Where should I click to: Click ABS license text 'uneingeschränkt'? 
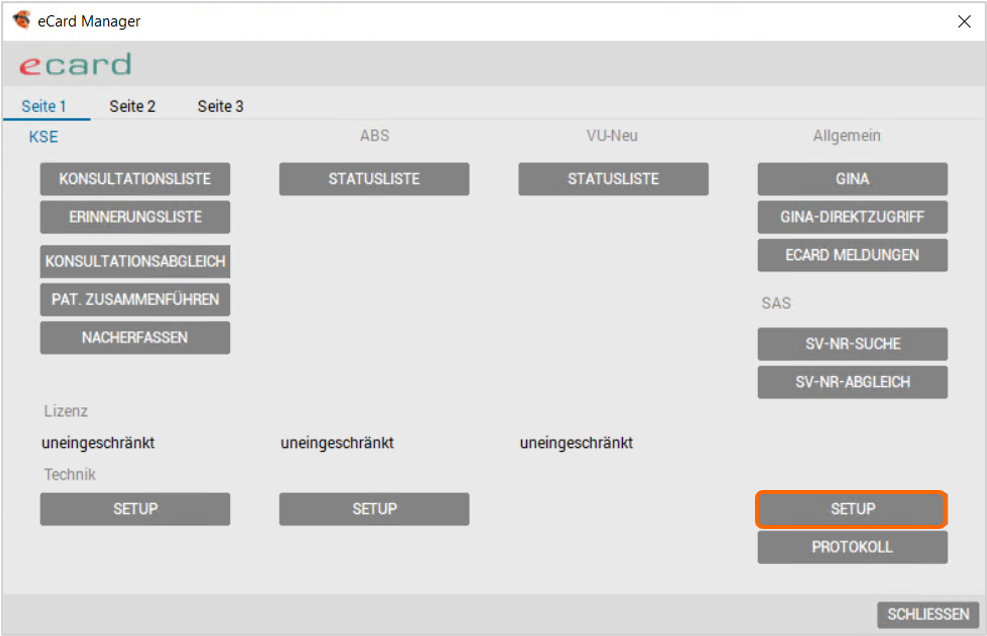click(x=337, y=443)
